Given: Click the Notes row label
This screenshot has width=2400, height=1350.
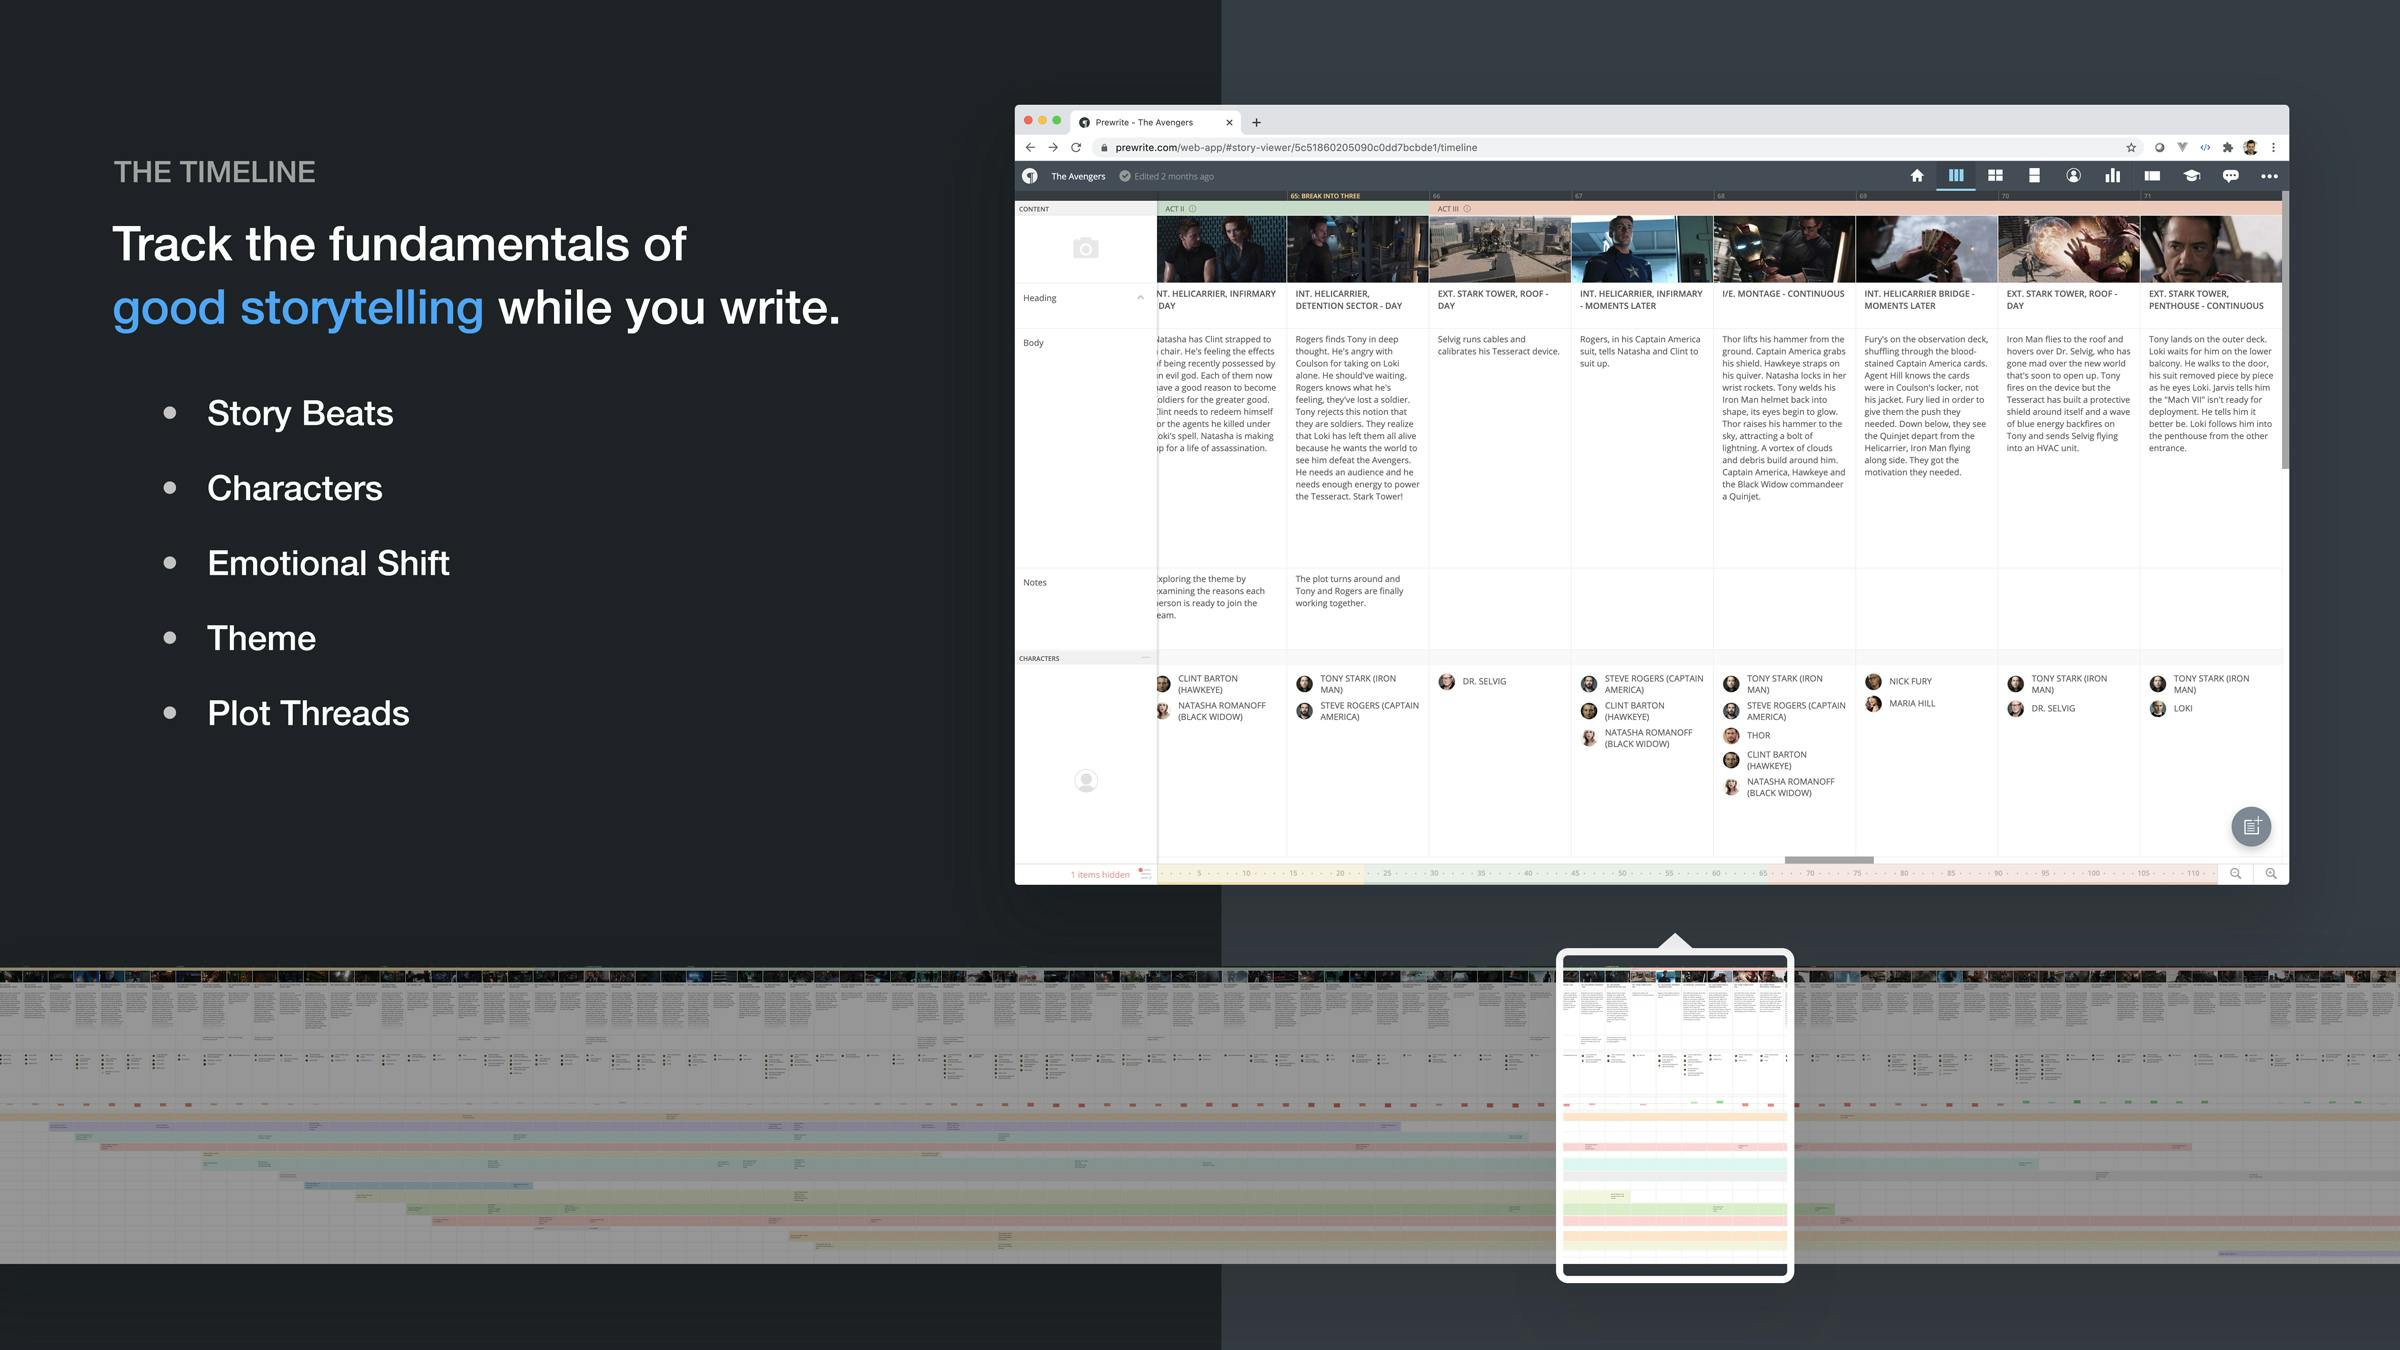Looking at the screenshot, I should [x=1035, y=583].
